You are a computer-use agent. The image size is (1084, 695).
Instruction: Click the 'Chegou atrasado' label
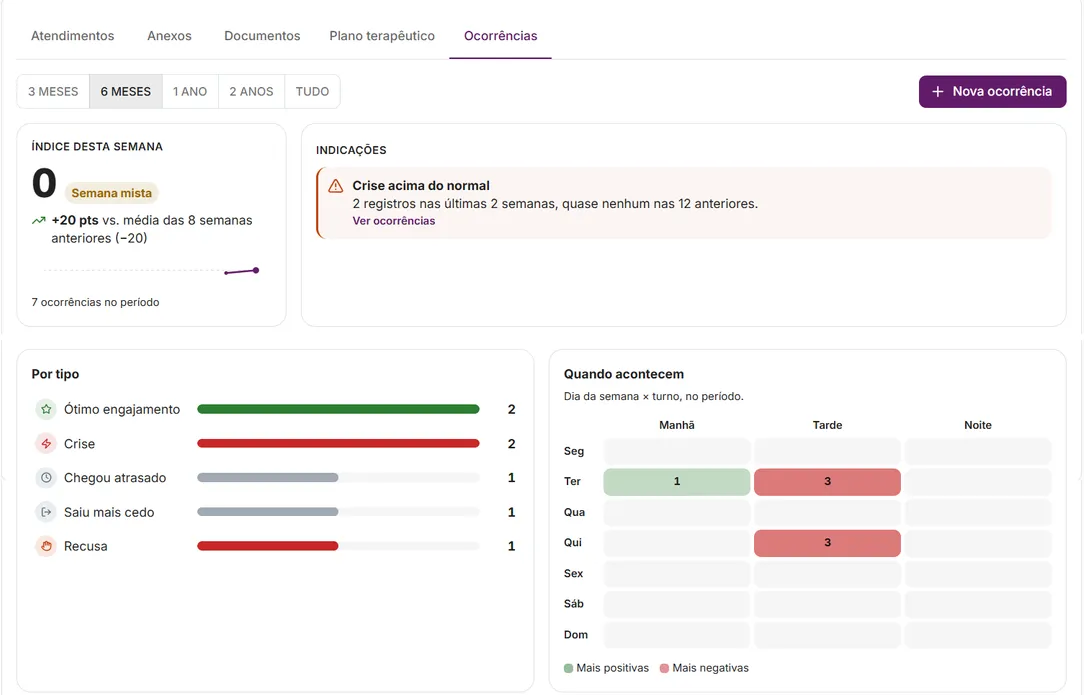[115, 477]
